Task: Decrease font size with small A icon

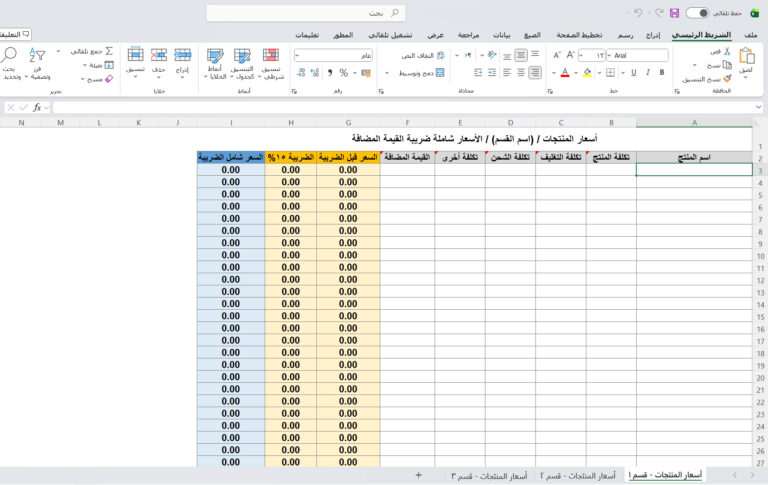Action: coord(557,55)
